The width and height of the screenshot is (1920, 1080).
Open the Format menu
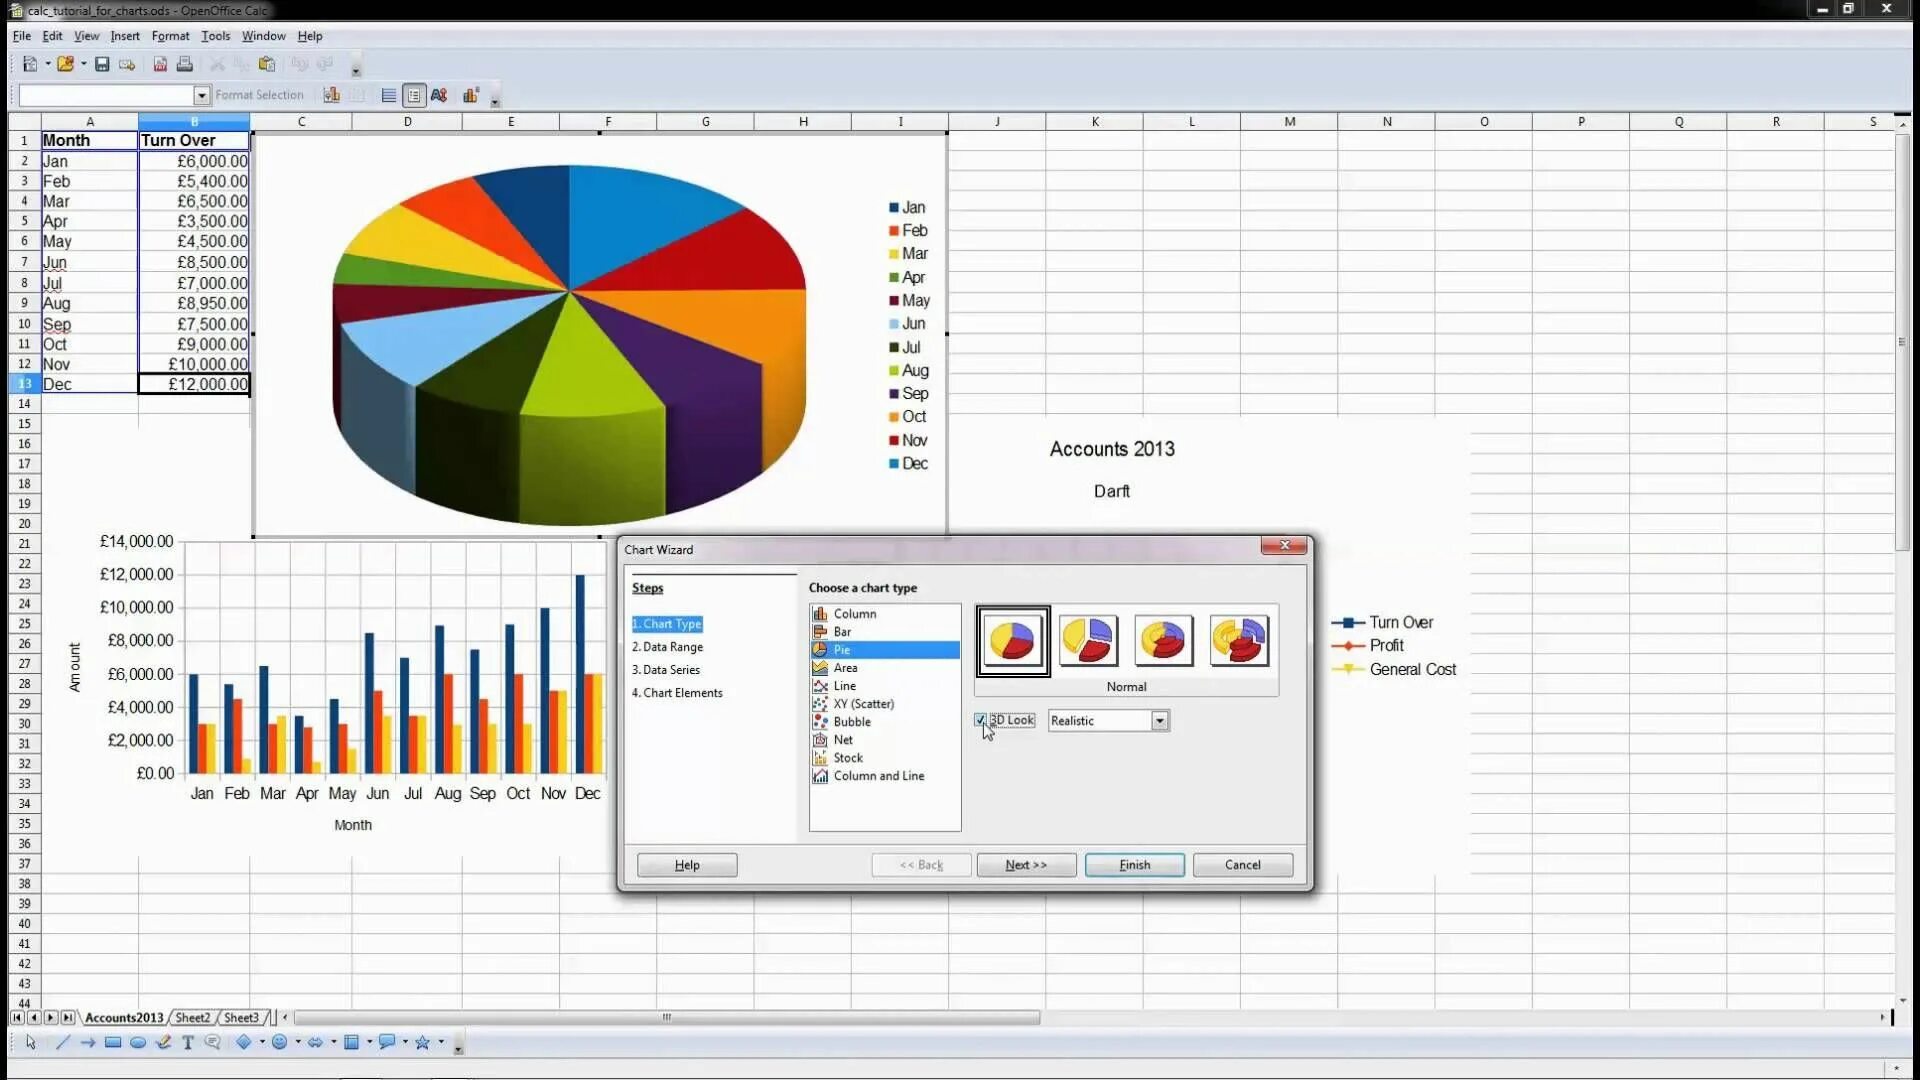[x=170, y=36]
